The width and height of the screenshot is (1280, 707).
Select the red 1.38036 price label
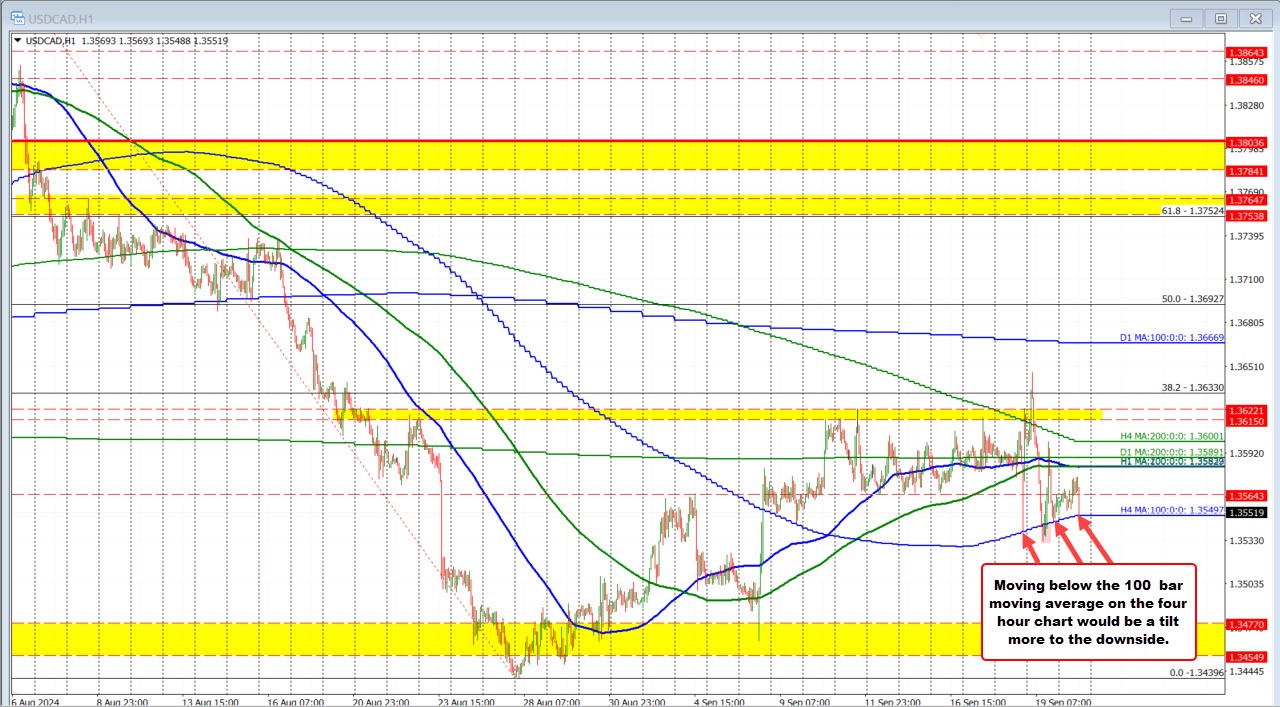tap(1247, 143)
